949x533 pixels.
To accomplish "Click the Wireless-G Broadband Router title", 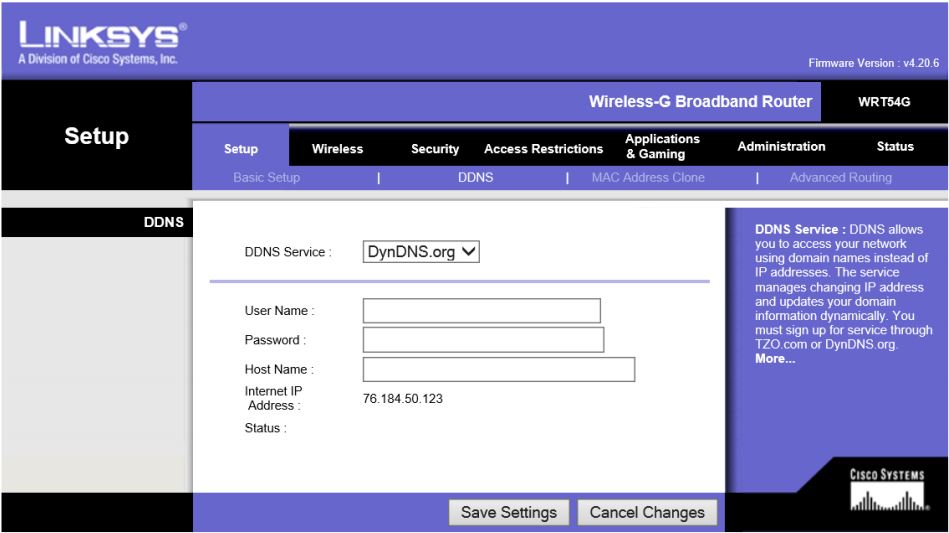I will pyautogui.click(x=700, y=102).
